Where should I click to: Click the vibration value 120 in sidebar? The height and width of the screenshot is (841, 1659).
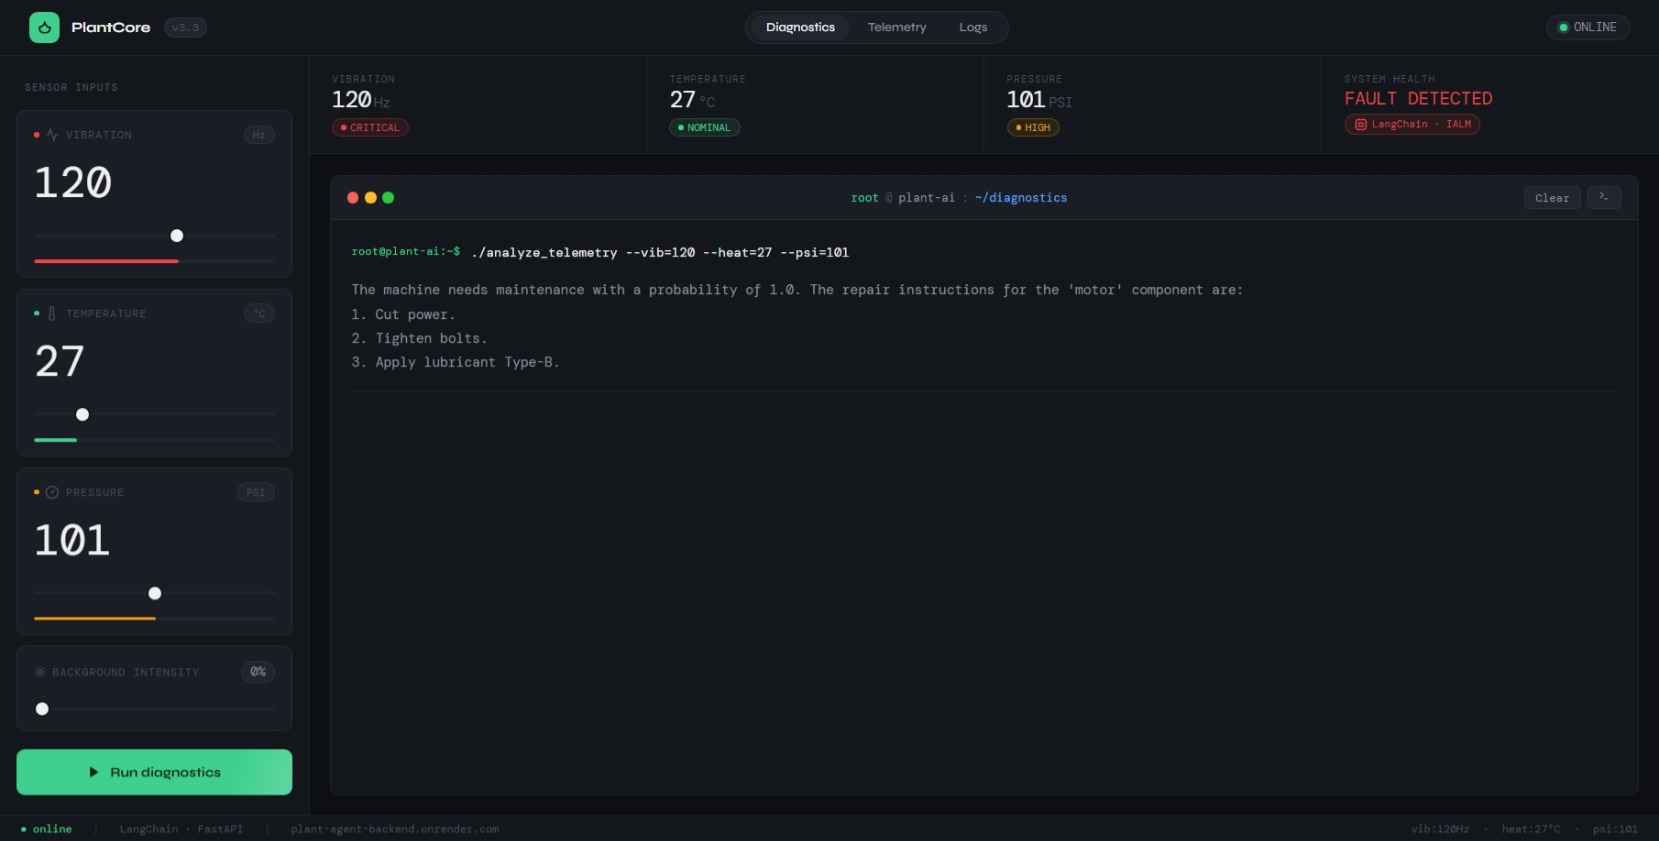[73, 183]
